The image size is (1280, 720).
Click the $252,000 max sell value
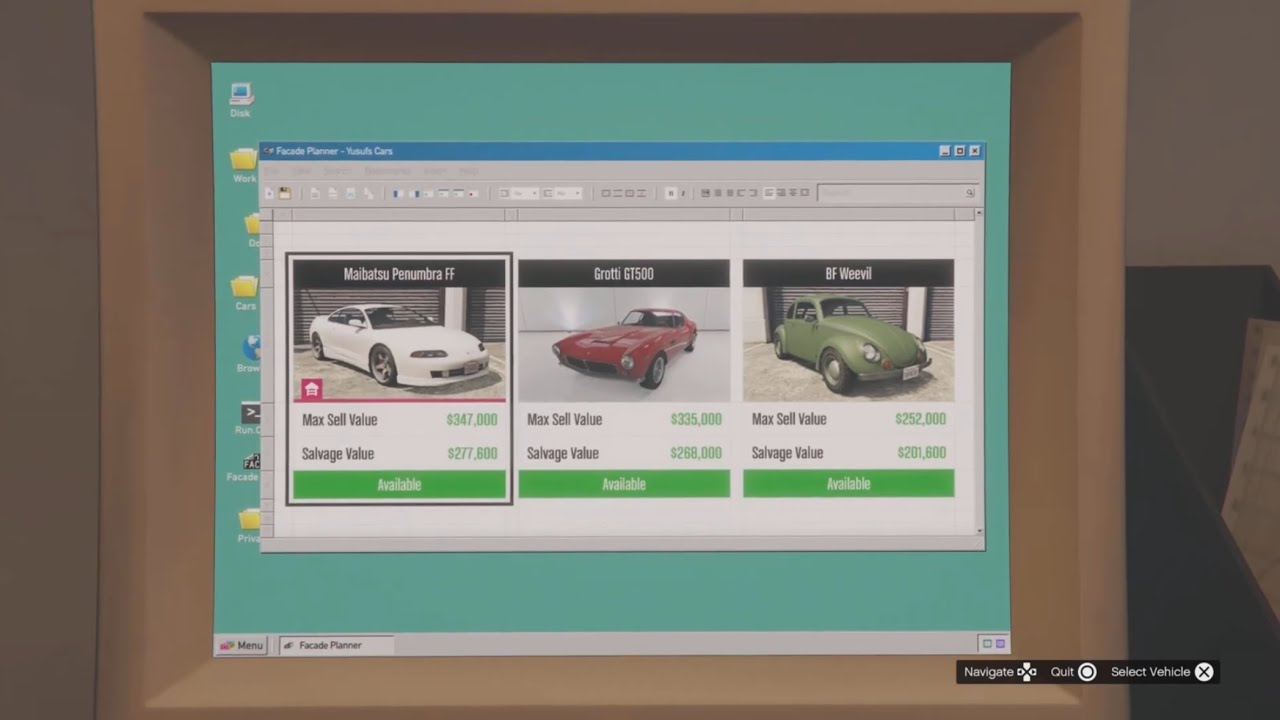tap(920, 419)
